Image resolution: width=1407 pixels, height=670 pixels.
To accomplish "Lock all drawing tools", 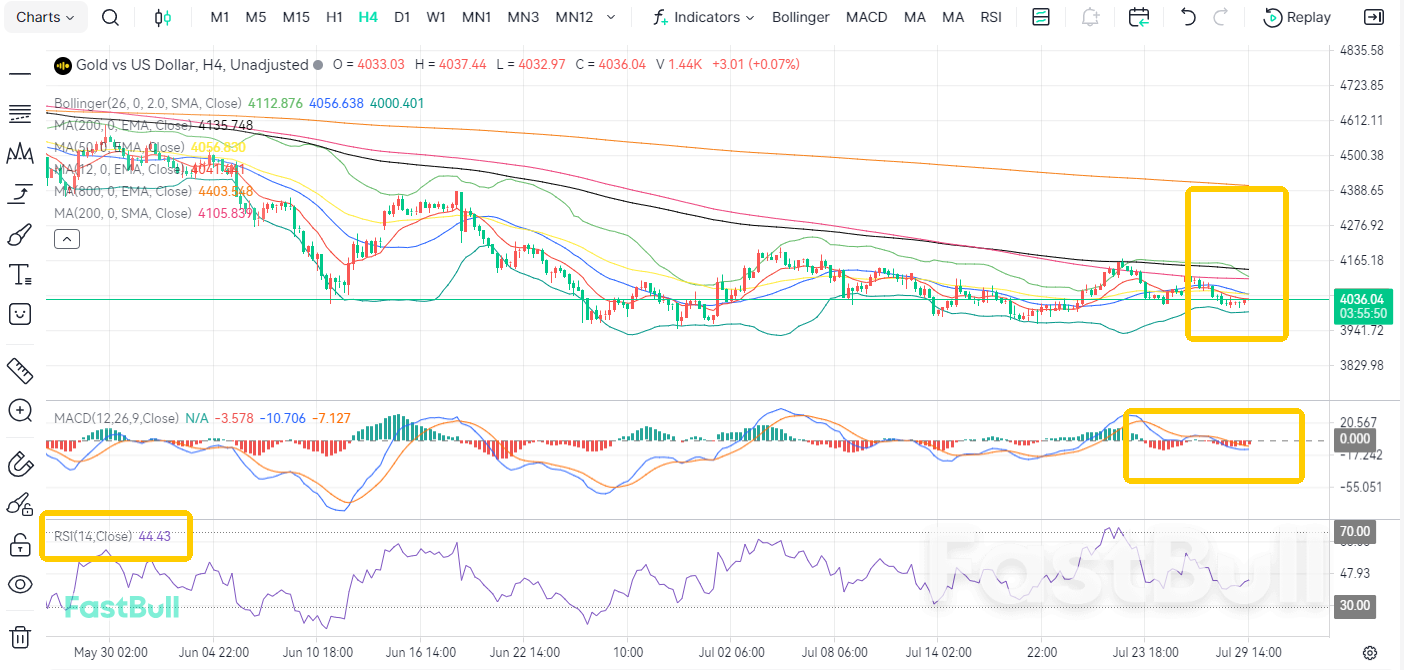I will tap(19, 544).
